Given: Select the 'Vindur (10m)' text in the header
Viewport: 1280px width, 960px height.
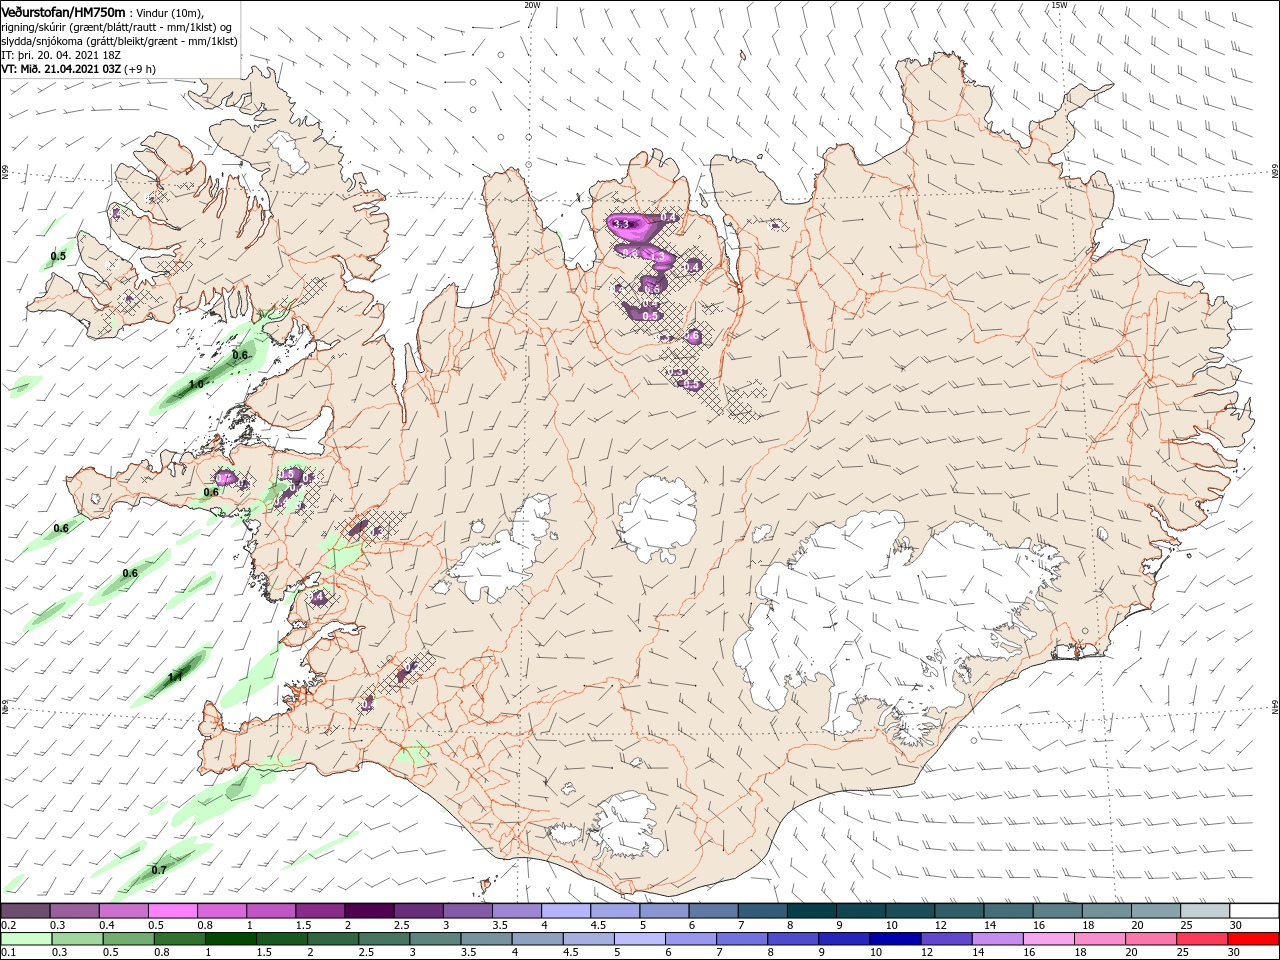Looking at the screenshot, I should 169,12.
